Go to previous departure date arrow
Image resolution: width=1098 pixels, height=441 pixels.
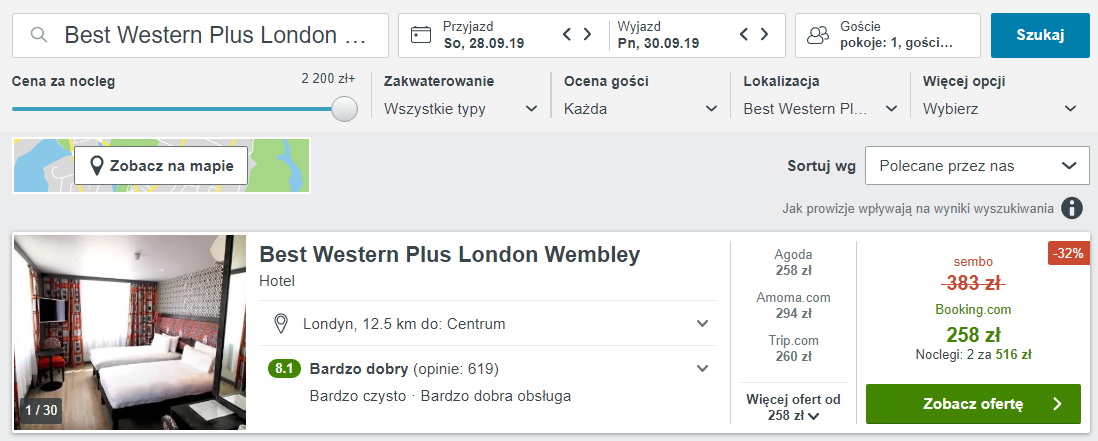(744, 35)
